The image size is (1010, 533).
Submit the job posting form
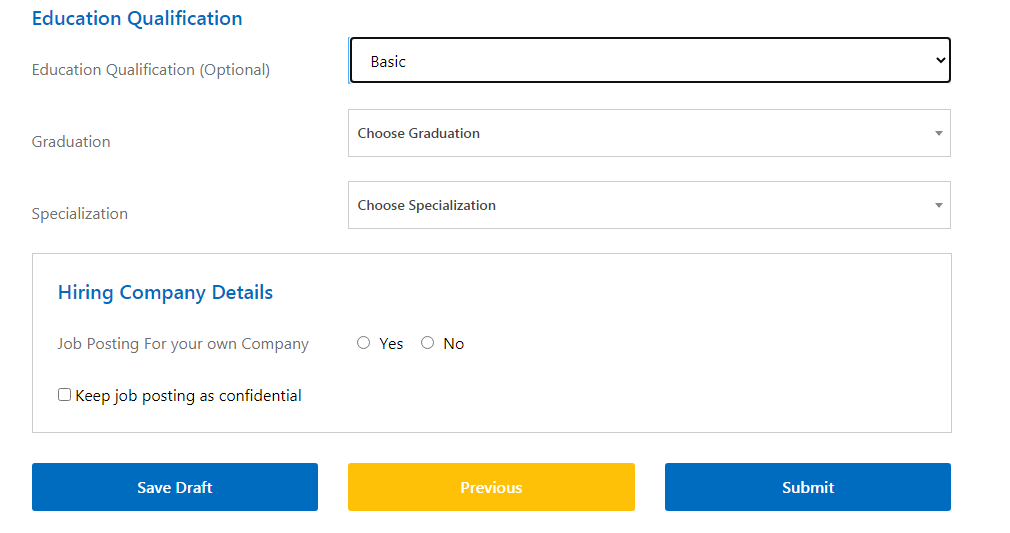tap(808, 487)
